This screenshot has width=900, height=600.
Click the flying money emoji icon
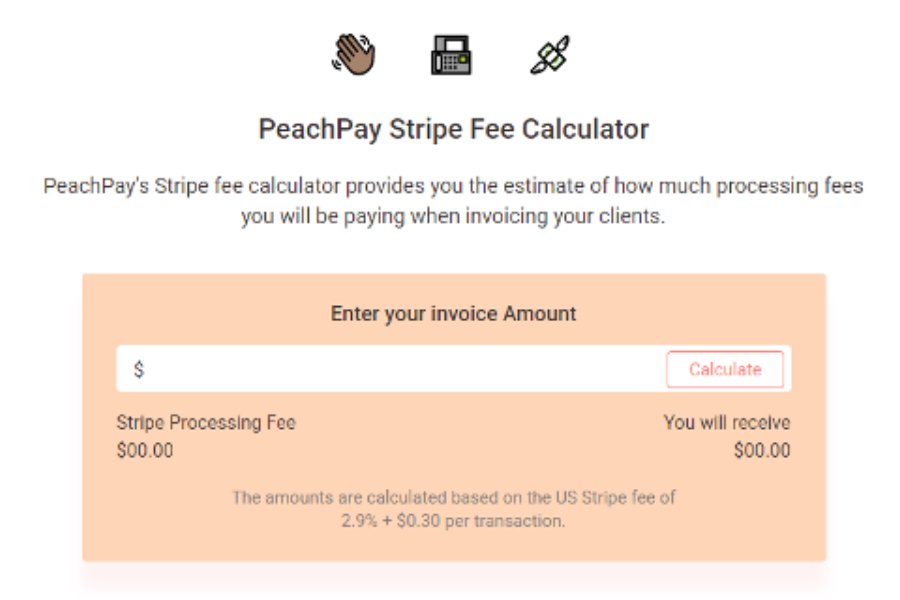550,55
